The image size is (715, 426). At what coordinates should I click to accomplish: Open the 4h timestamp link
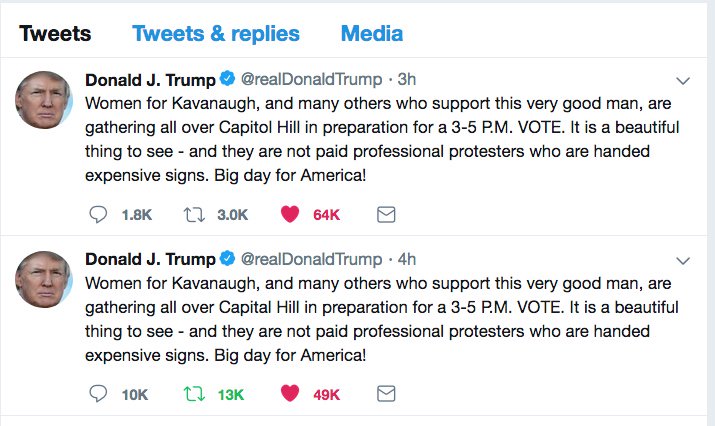point(407,259)
